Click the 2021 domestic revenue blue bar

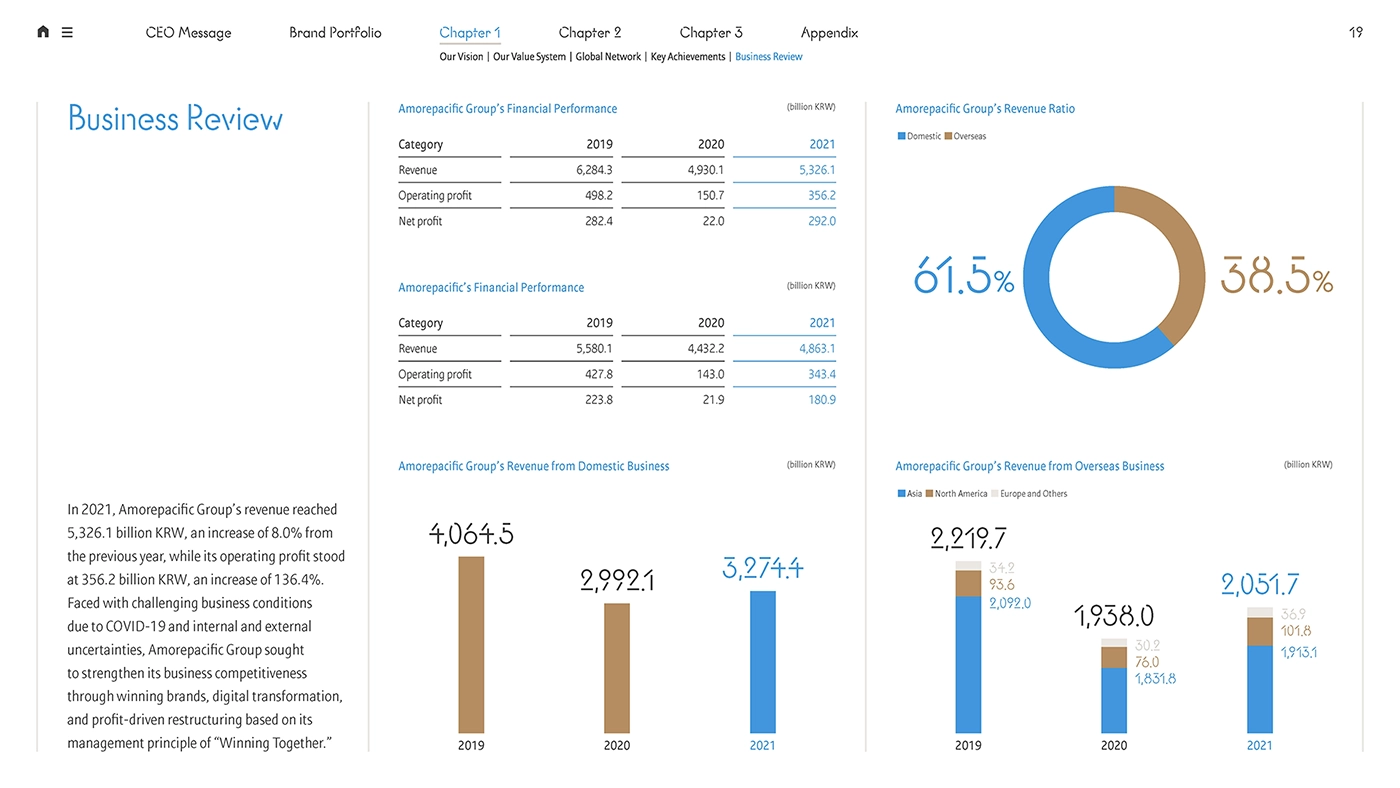tap(763, 662)
